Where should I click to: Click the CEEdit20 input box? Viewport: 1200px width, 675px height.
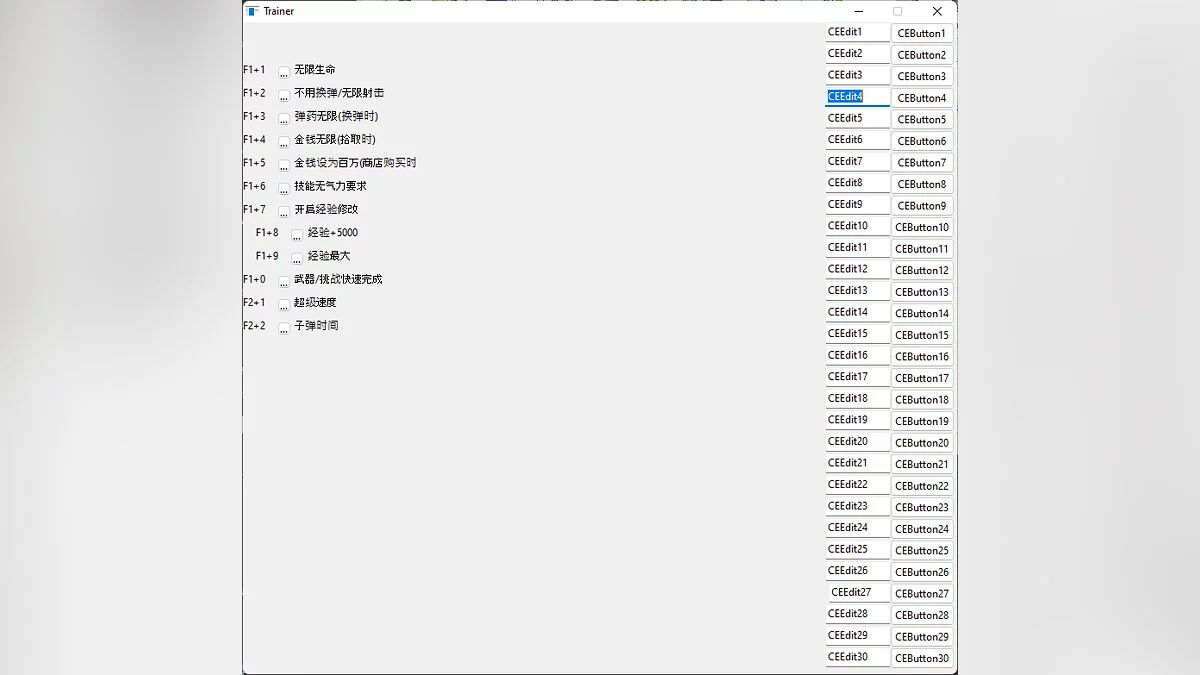pyautogui.click(x=857, y=441)
